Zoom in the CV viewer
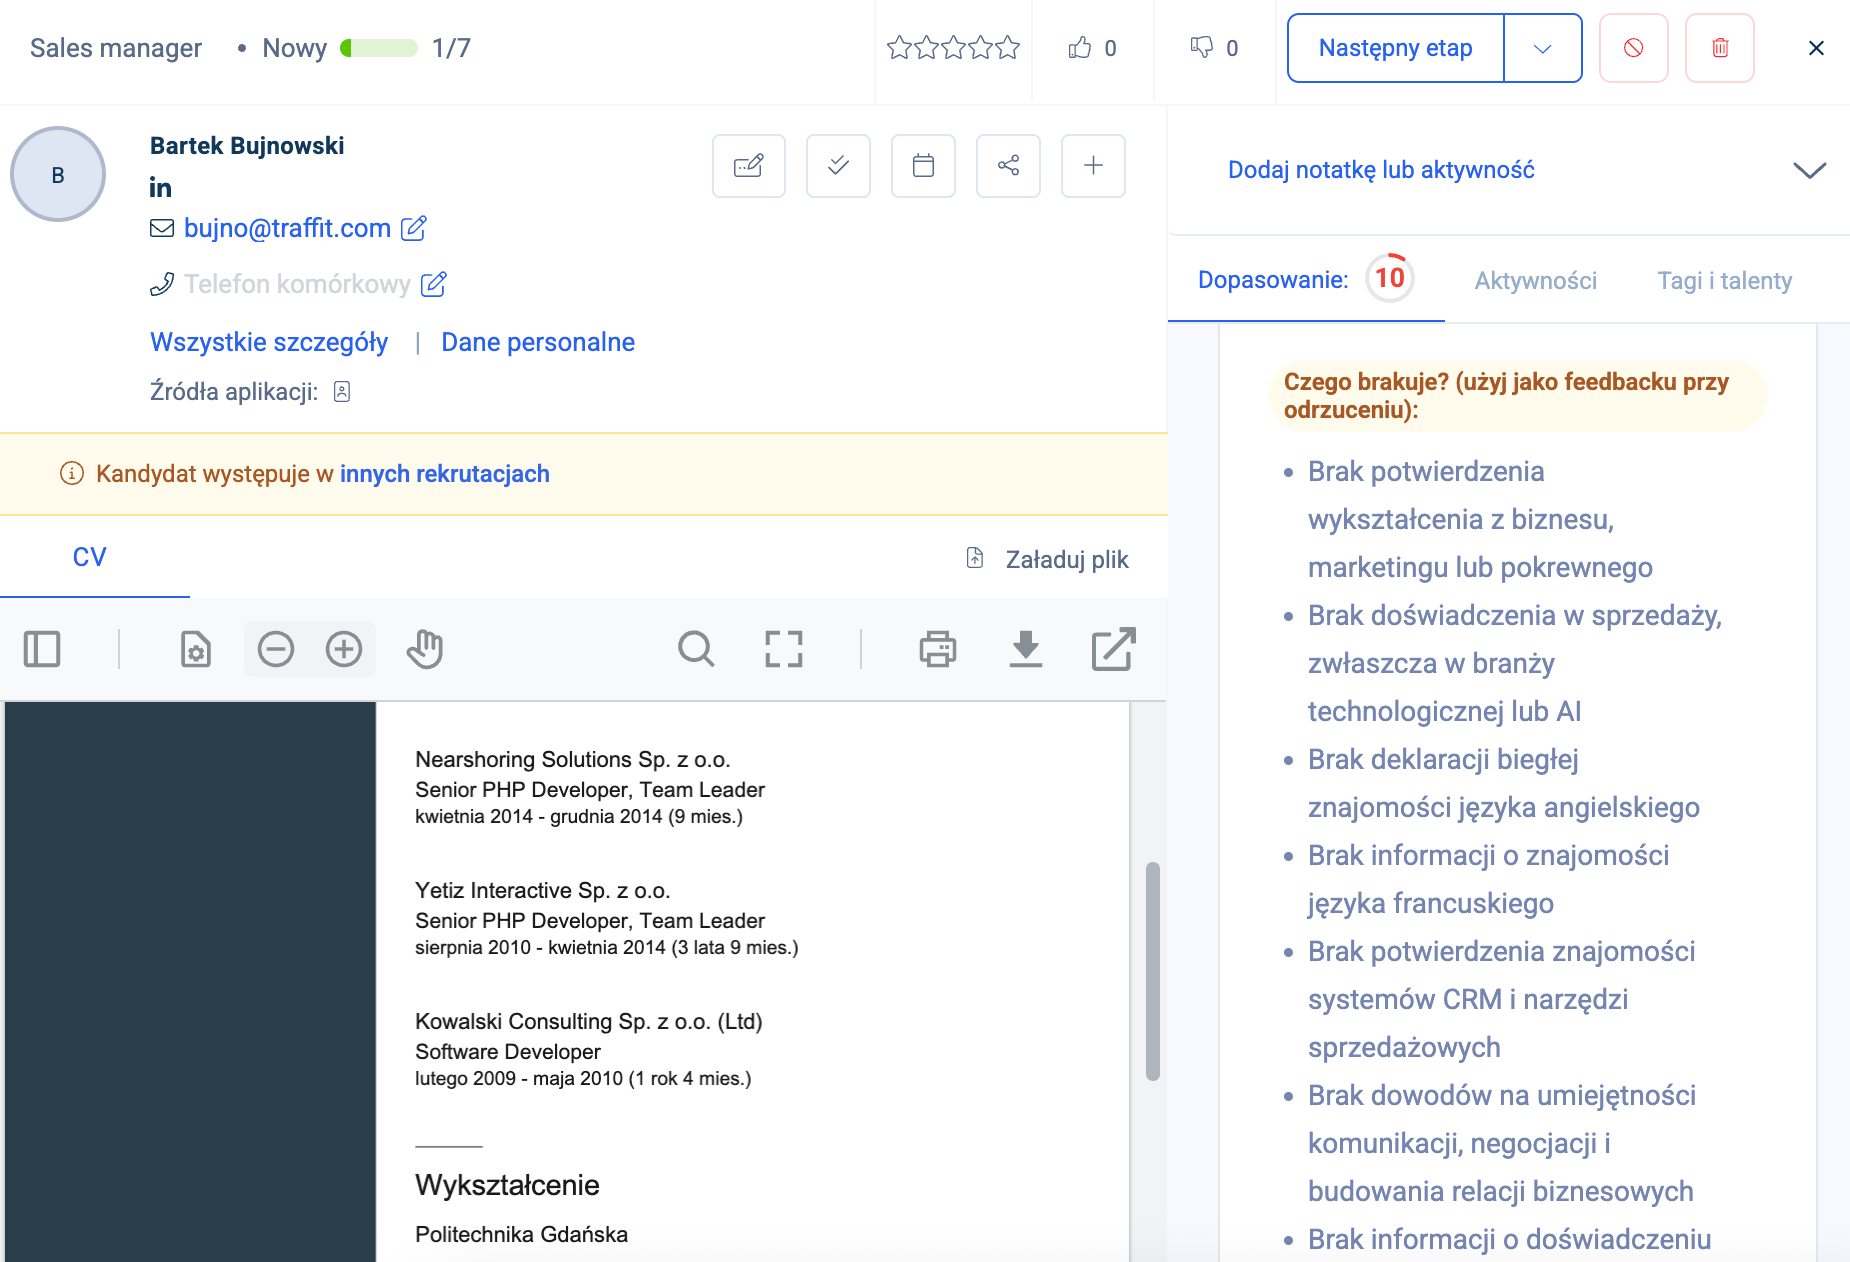 tap(343, 649)
